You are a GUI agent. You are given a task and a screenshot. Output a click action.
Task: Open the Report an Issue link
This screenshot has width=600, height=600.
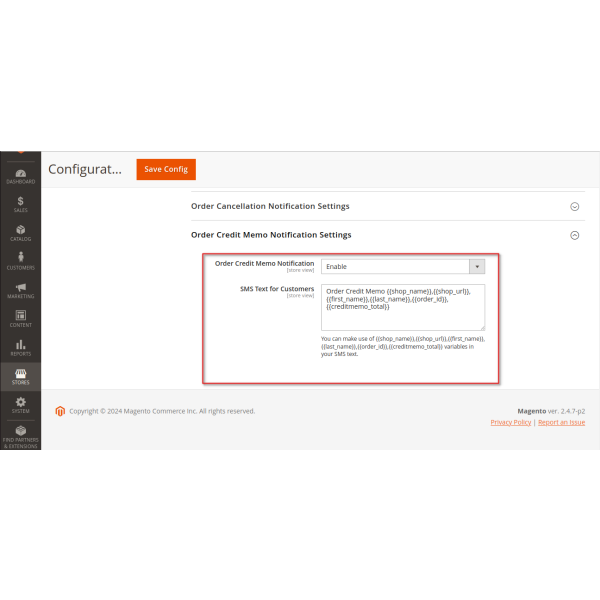[562, 422]
